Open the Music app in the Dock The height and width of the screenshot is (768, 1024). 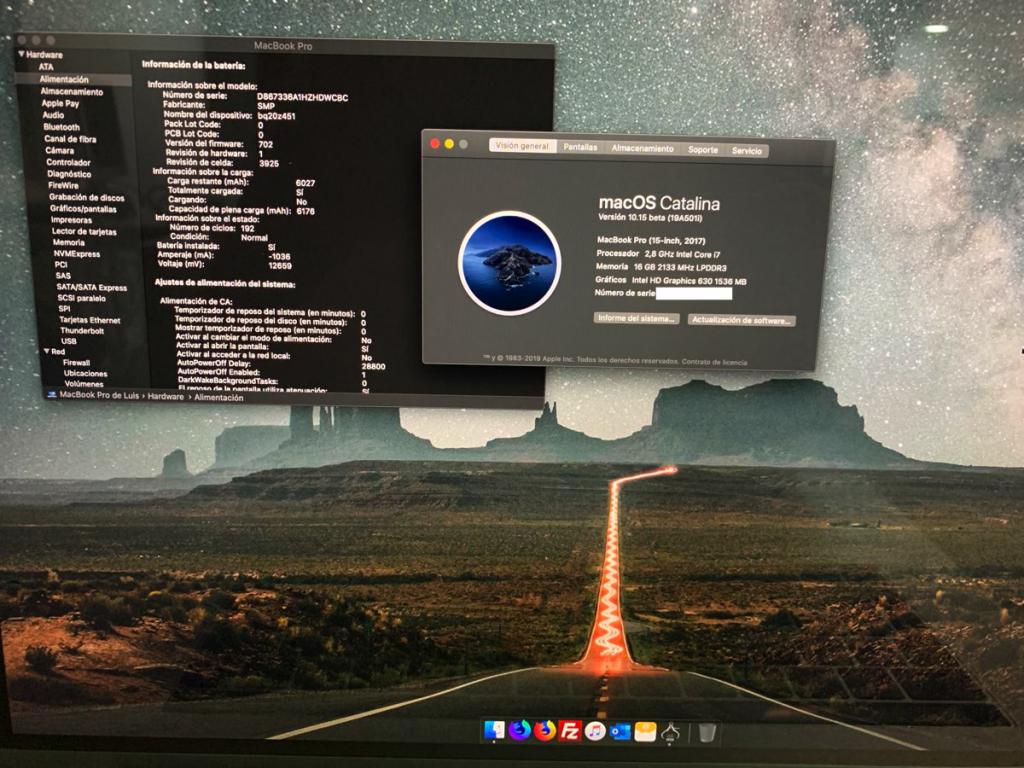(x=595, y=731)
